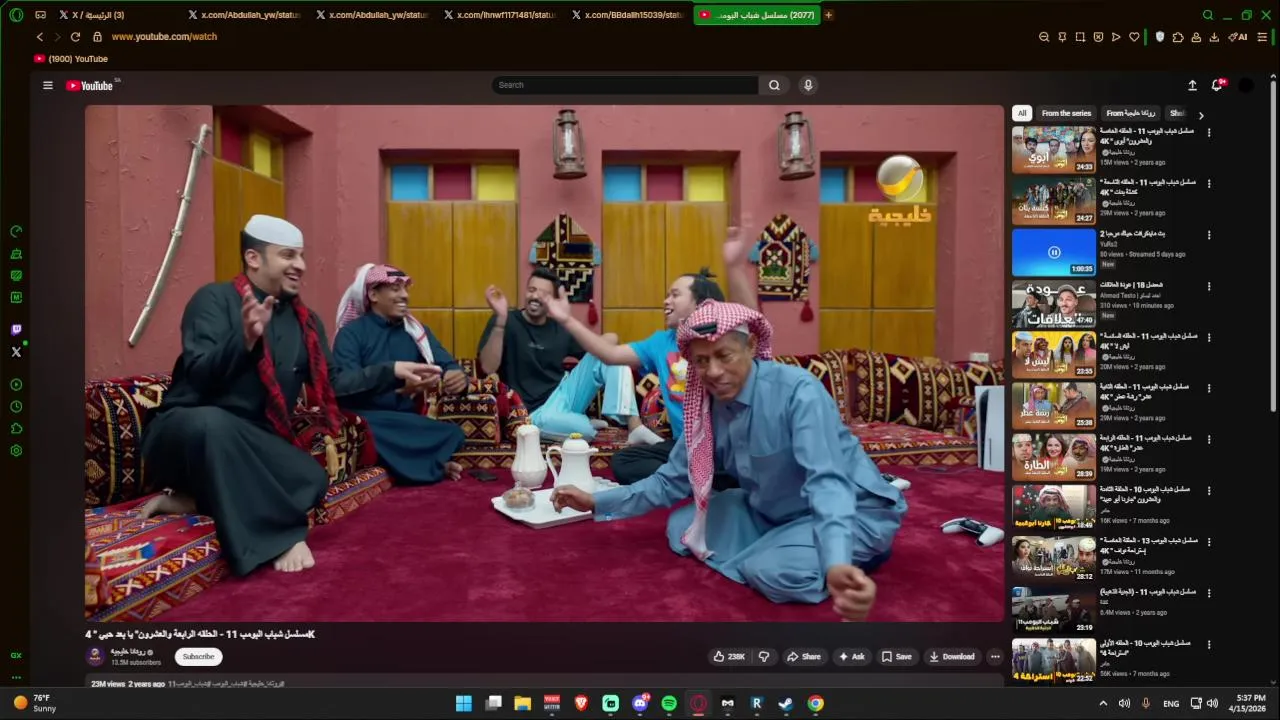
Task: Open options menu for the 28:39 video
Action: pos(1209,439)
